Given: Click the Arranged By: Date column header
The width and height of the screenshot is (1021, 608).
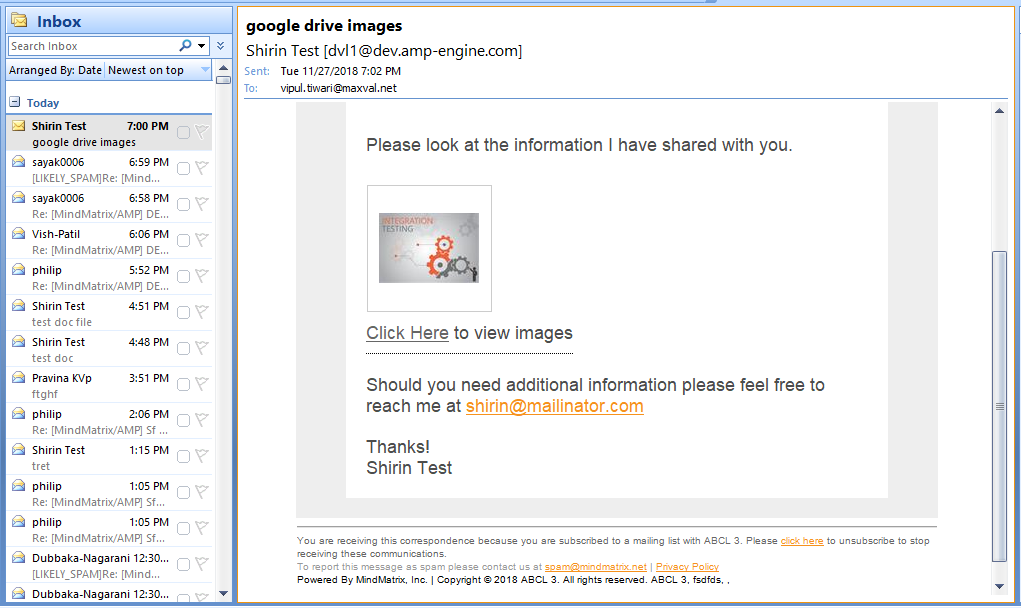Looking at the screenshot, I should [55, 70].
